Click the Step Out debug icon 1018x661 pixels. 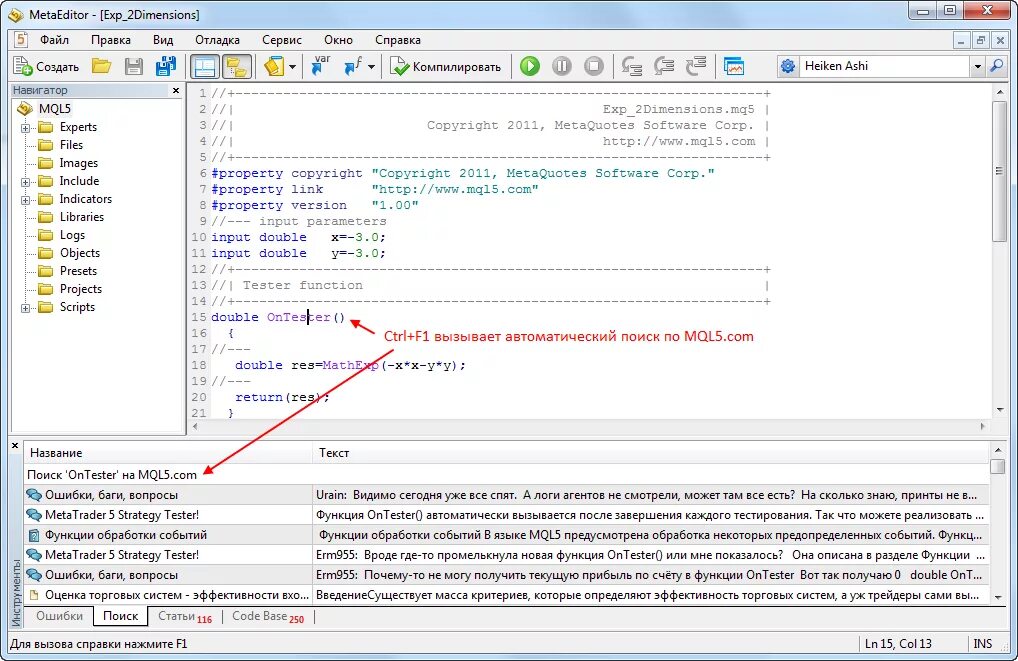[x=696, y=66]
